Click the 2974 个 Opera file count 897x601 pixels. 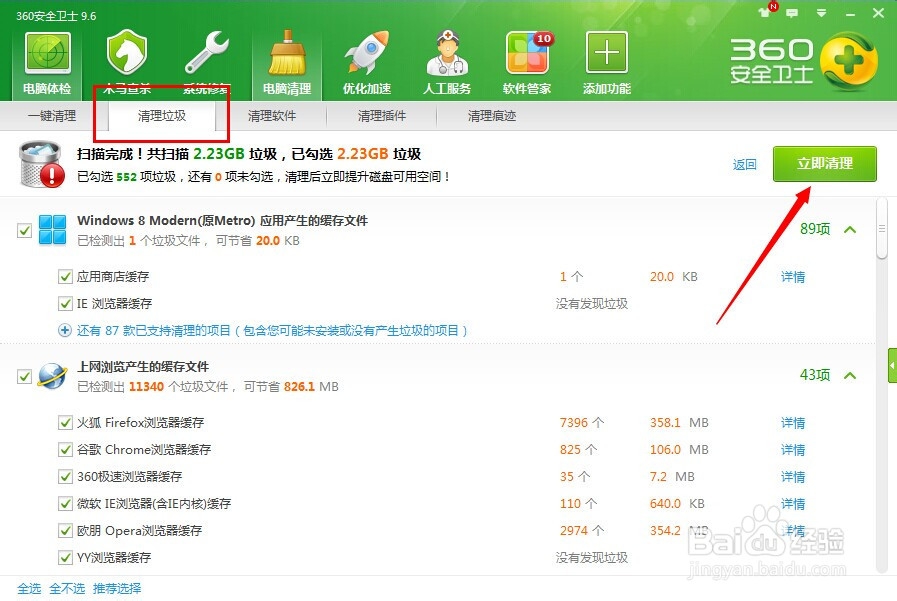point(582,531)
